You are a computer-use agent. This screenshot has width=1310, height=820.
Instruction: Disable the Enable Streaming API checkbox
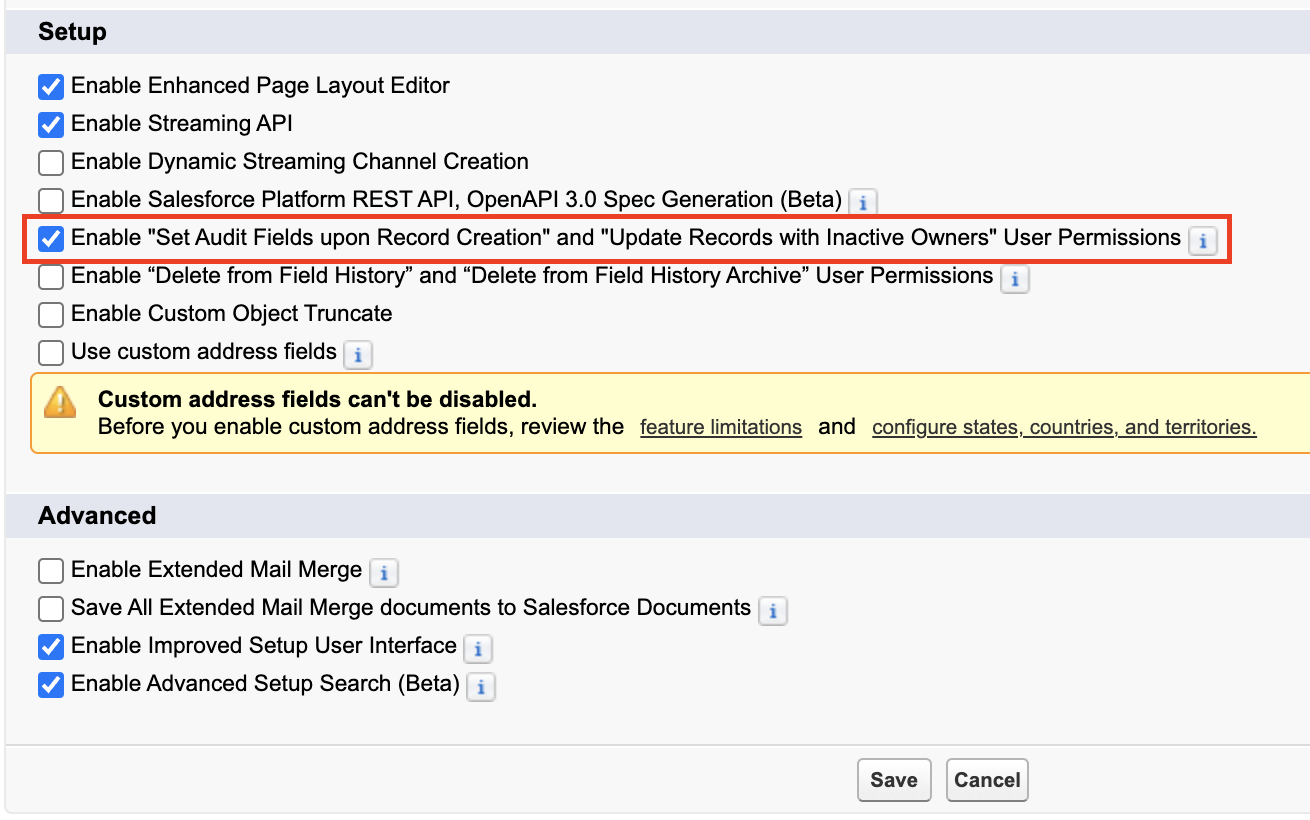[51, 125]
